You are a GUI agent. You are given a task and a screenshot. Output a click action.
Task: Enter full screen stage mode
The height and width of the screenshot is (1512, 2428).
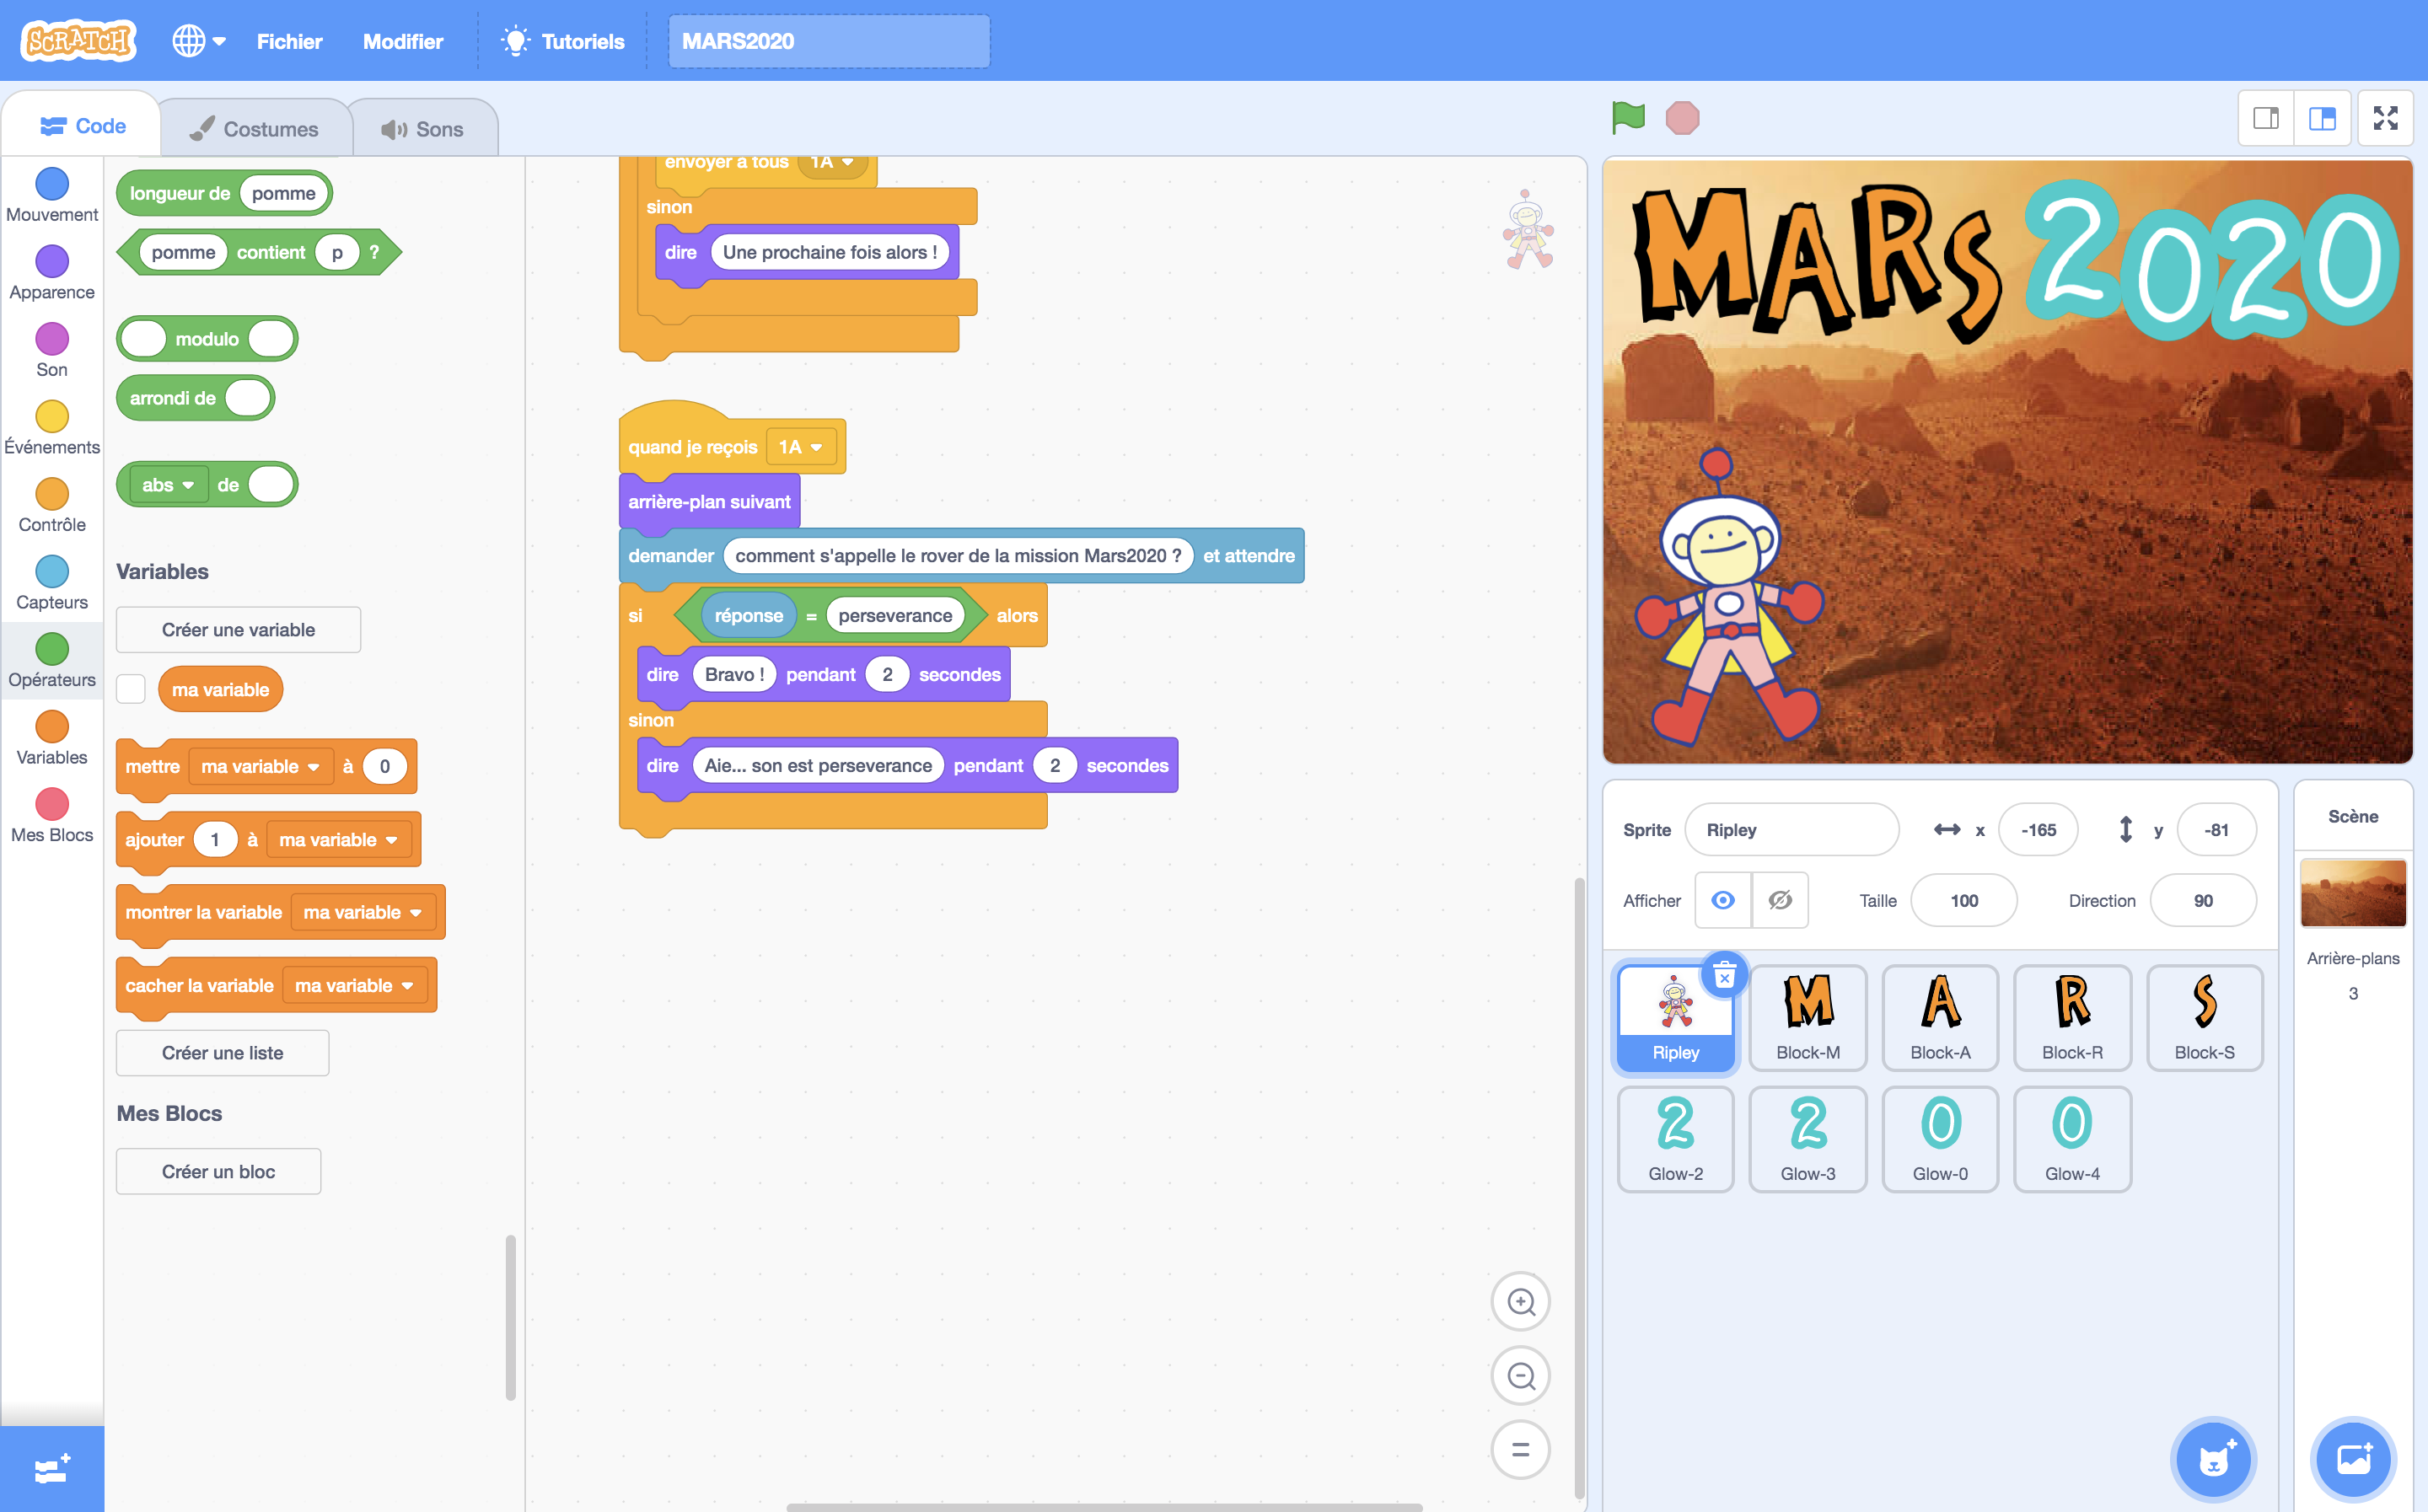[2385, 118]
